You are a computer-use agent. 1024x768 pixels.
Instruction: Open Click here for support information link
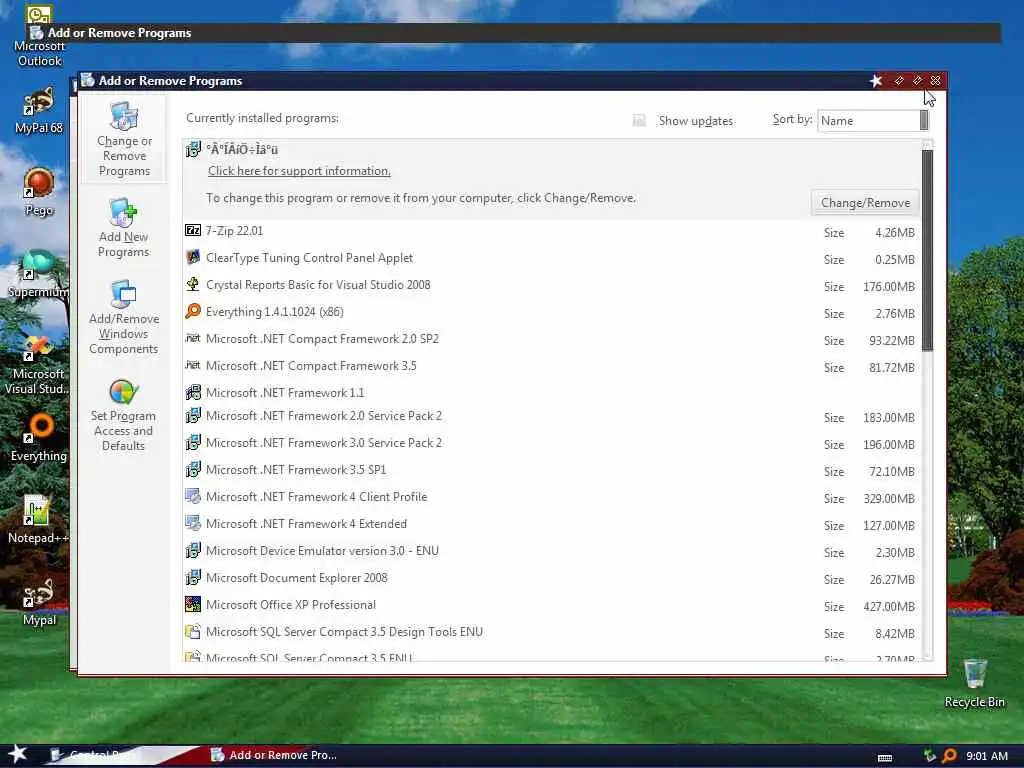(x=299, y=170)
